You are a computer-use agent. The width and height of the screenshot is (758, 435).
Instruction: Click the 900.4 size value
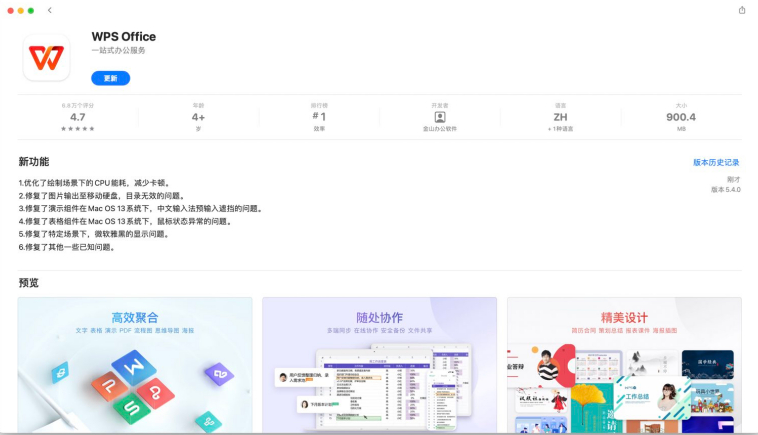[681, 117]
